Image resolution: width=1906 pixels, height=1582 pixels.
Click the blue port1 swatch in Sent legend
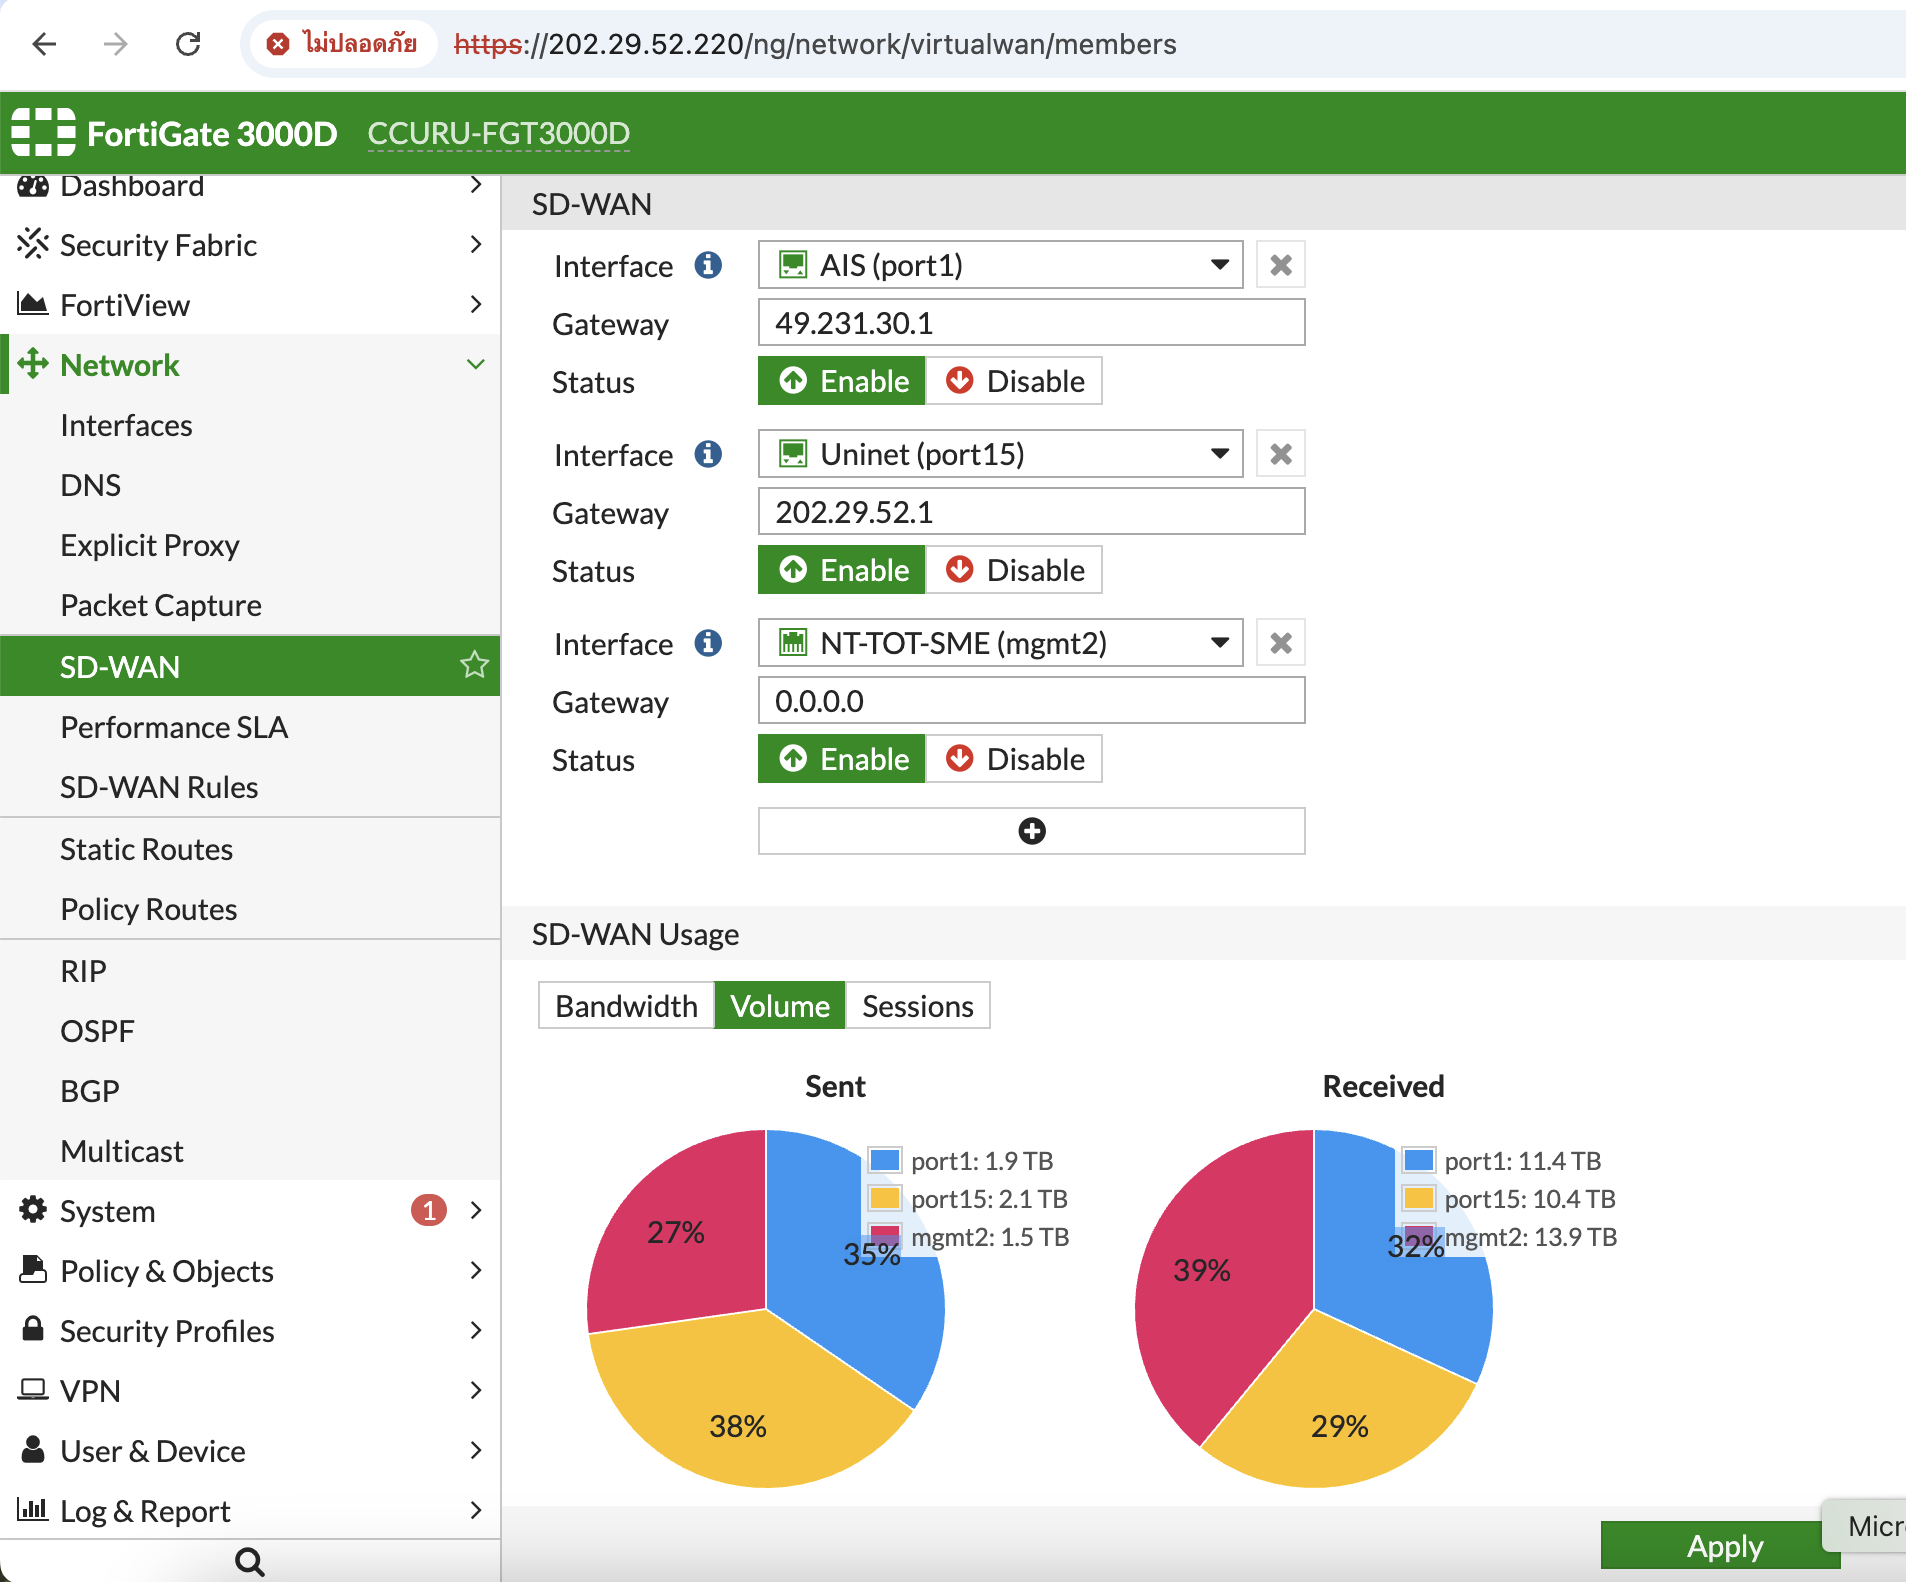885,1160
